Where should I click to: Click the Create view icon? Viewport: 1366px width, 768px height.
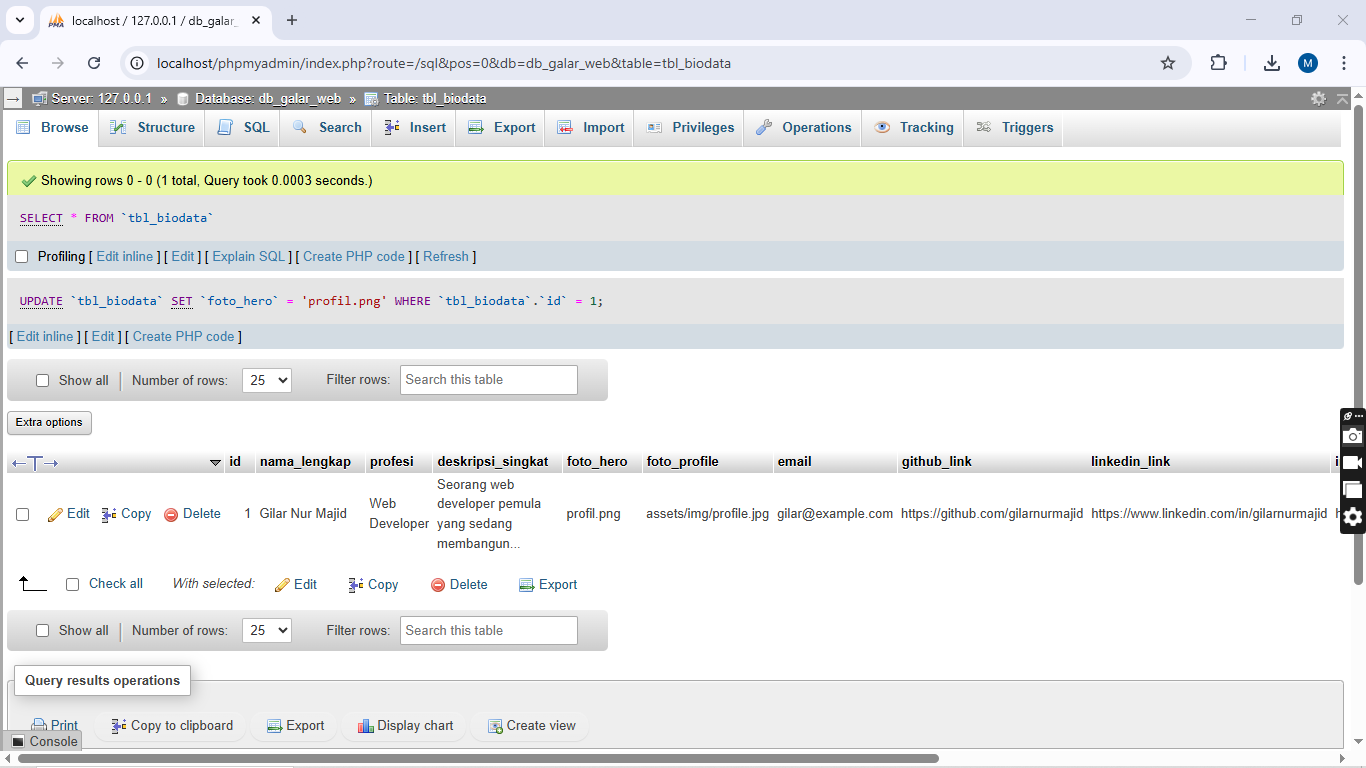(494, 726)
